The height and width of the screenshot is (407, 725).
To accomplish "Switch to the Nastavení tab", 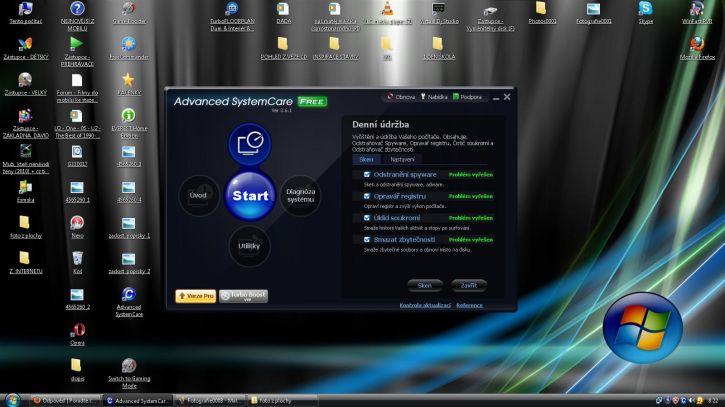I will [x=402, y=159].
